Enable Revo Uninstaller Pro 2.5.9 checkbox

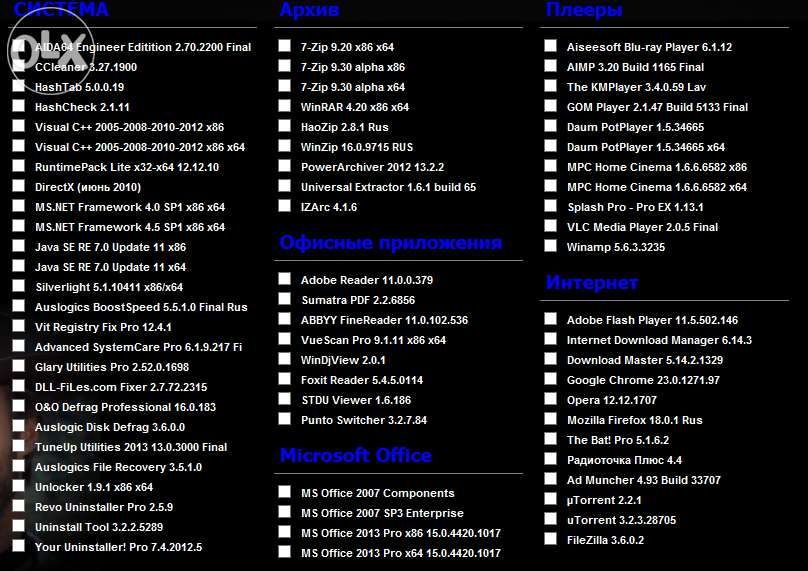tap(19, 506)
